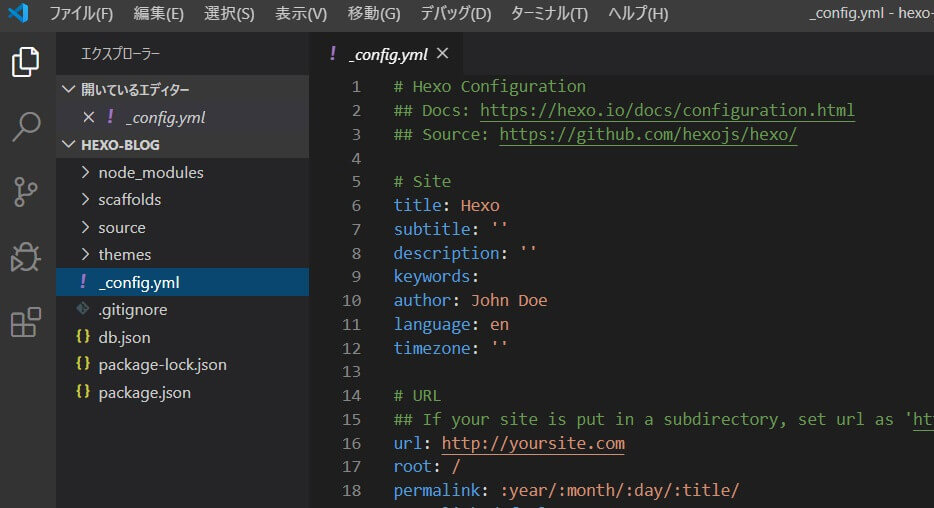The height and width of the screenshot is (508, 934).
Task: Open the 表示(V) menu
Action: [x=301, y=13]
